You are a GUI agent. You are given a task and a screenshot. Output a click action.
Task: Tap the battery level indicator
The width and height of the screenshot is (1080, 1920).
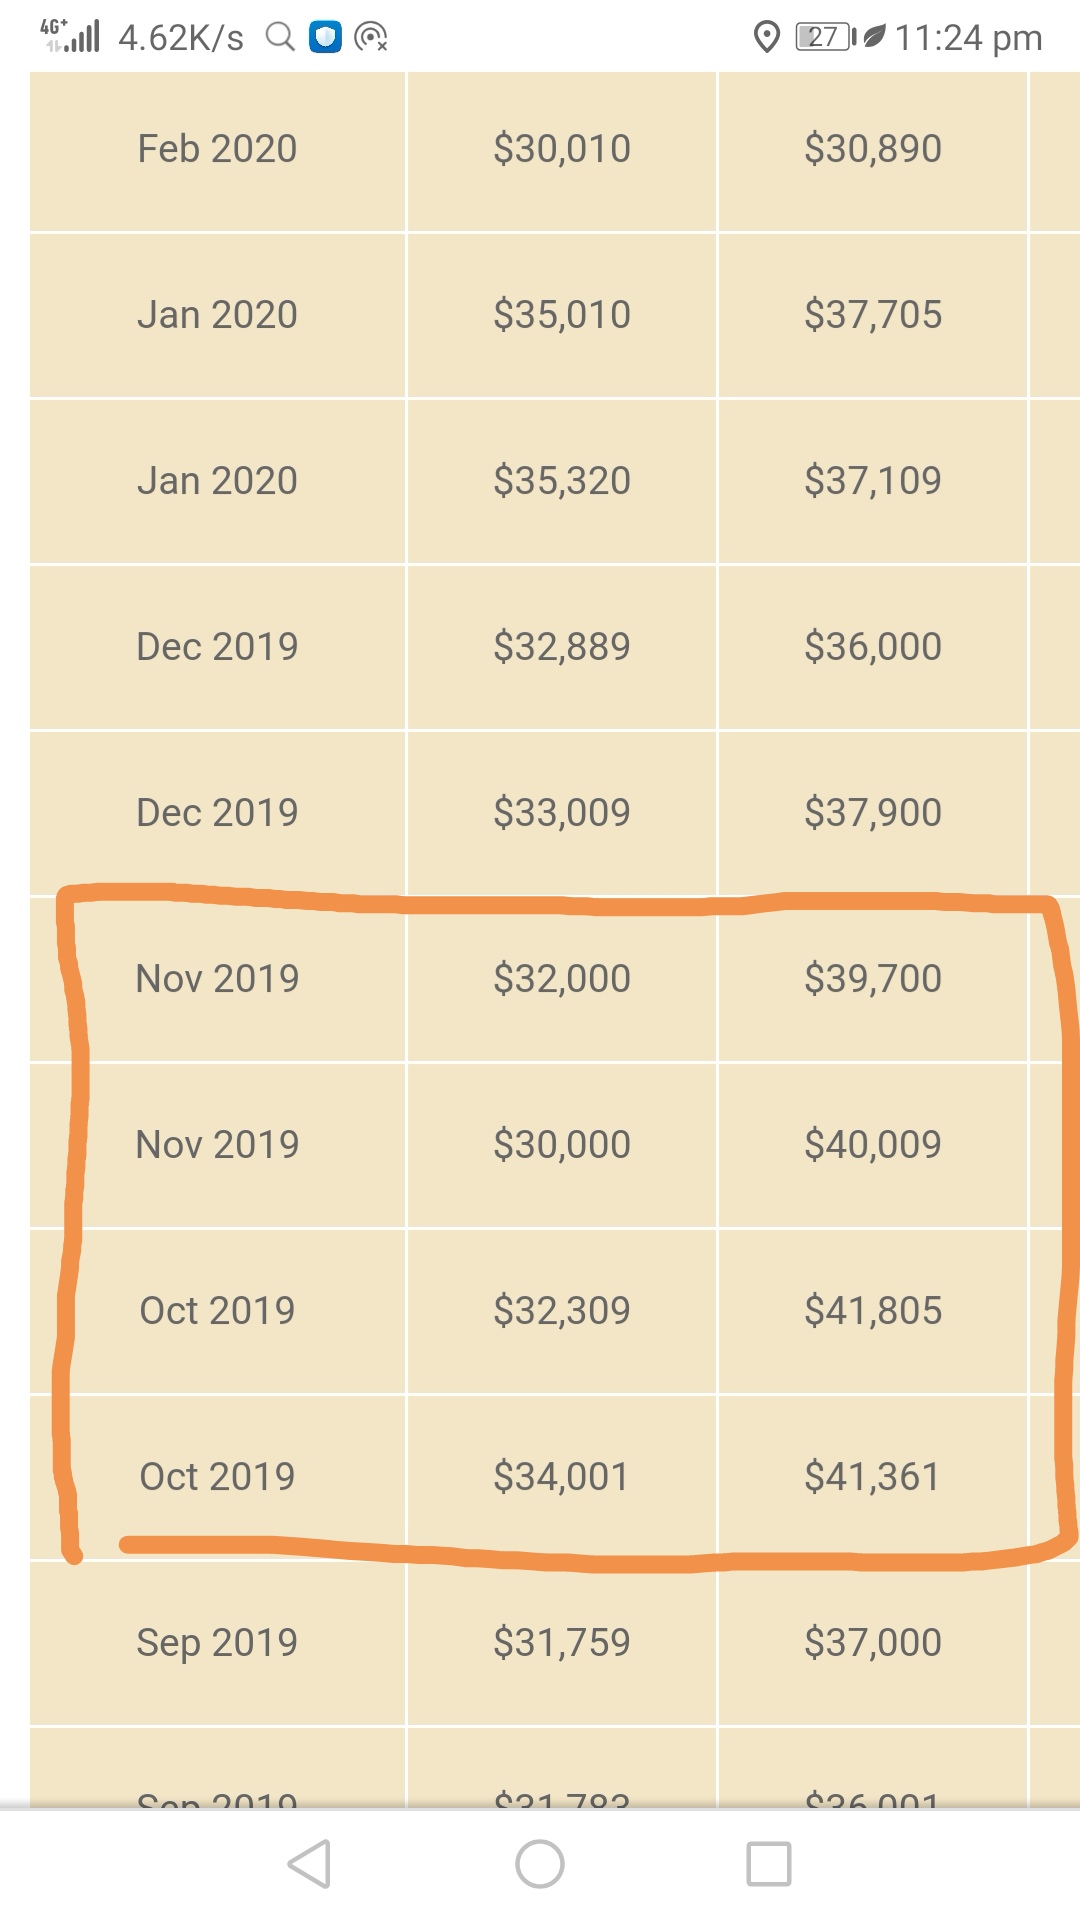824,37
